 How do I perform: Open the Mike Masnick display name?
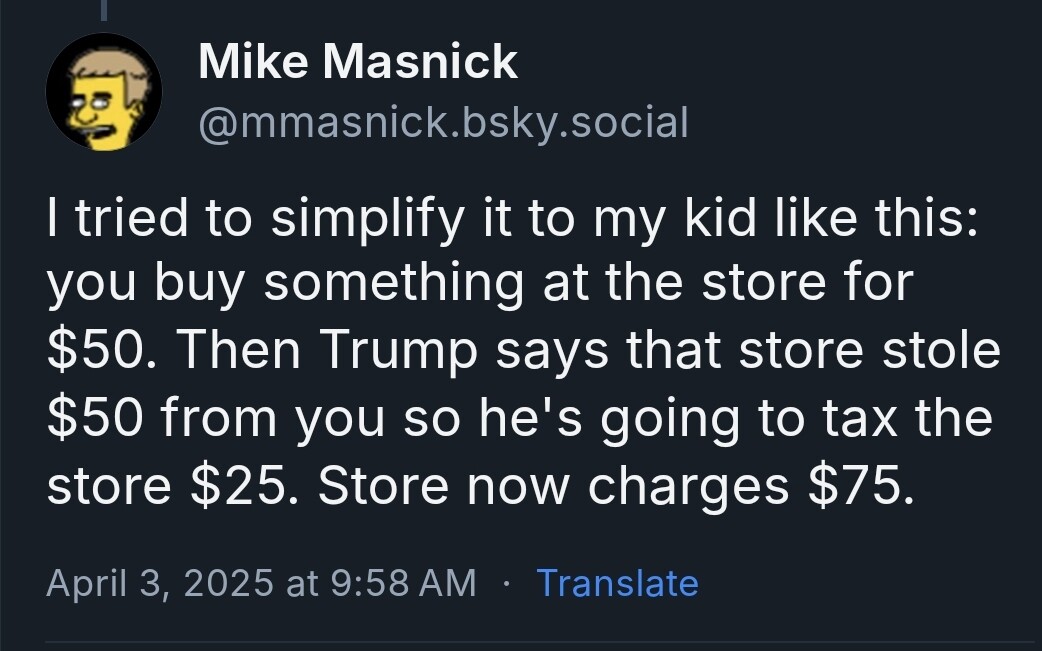[358, 62]
